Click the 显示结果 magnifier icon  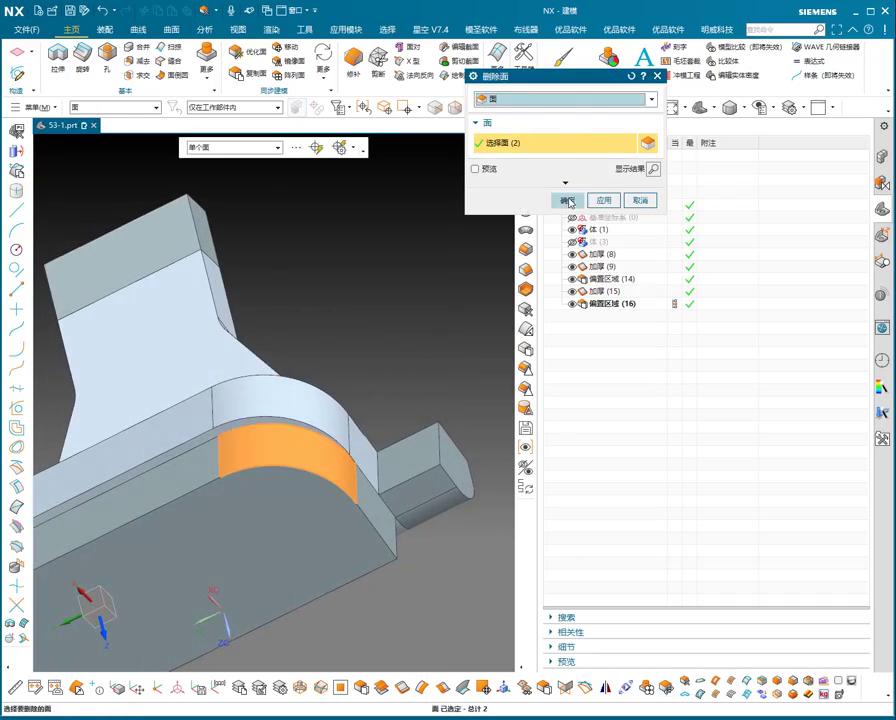coord(653,169)
